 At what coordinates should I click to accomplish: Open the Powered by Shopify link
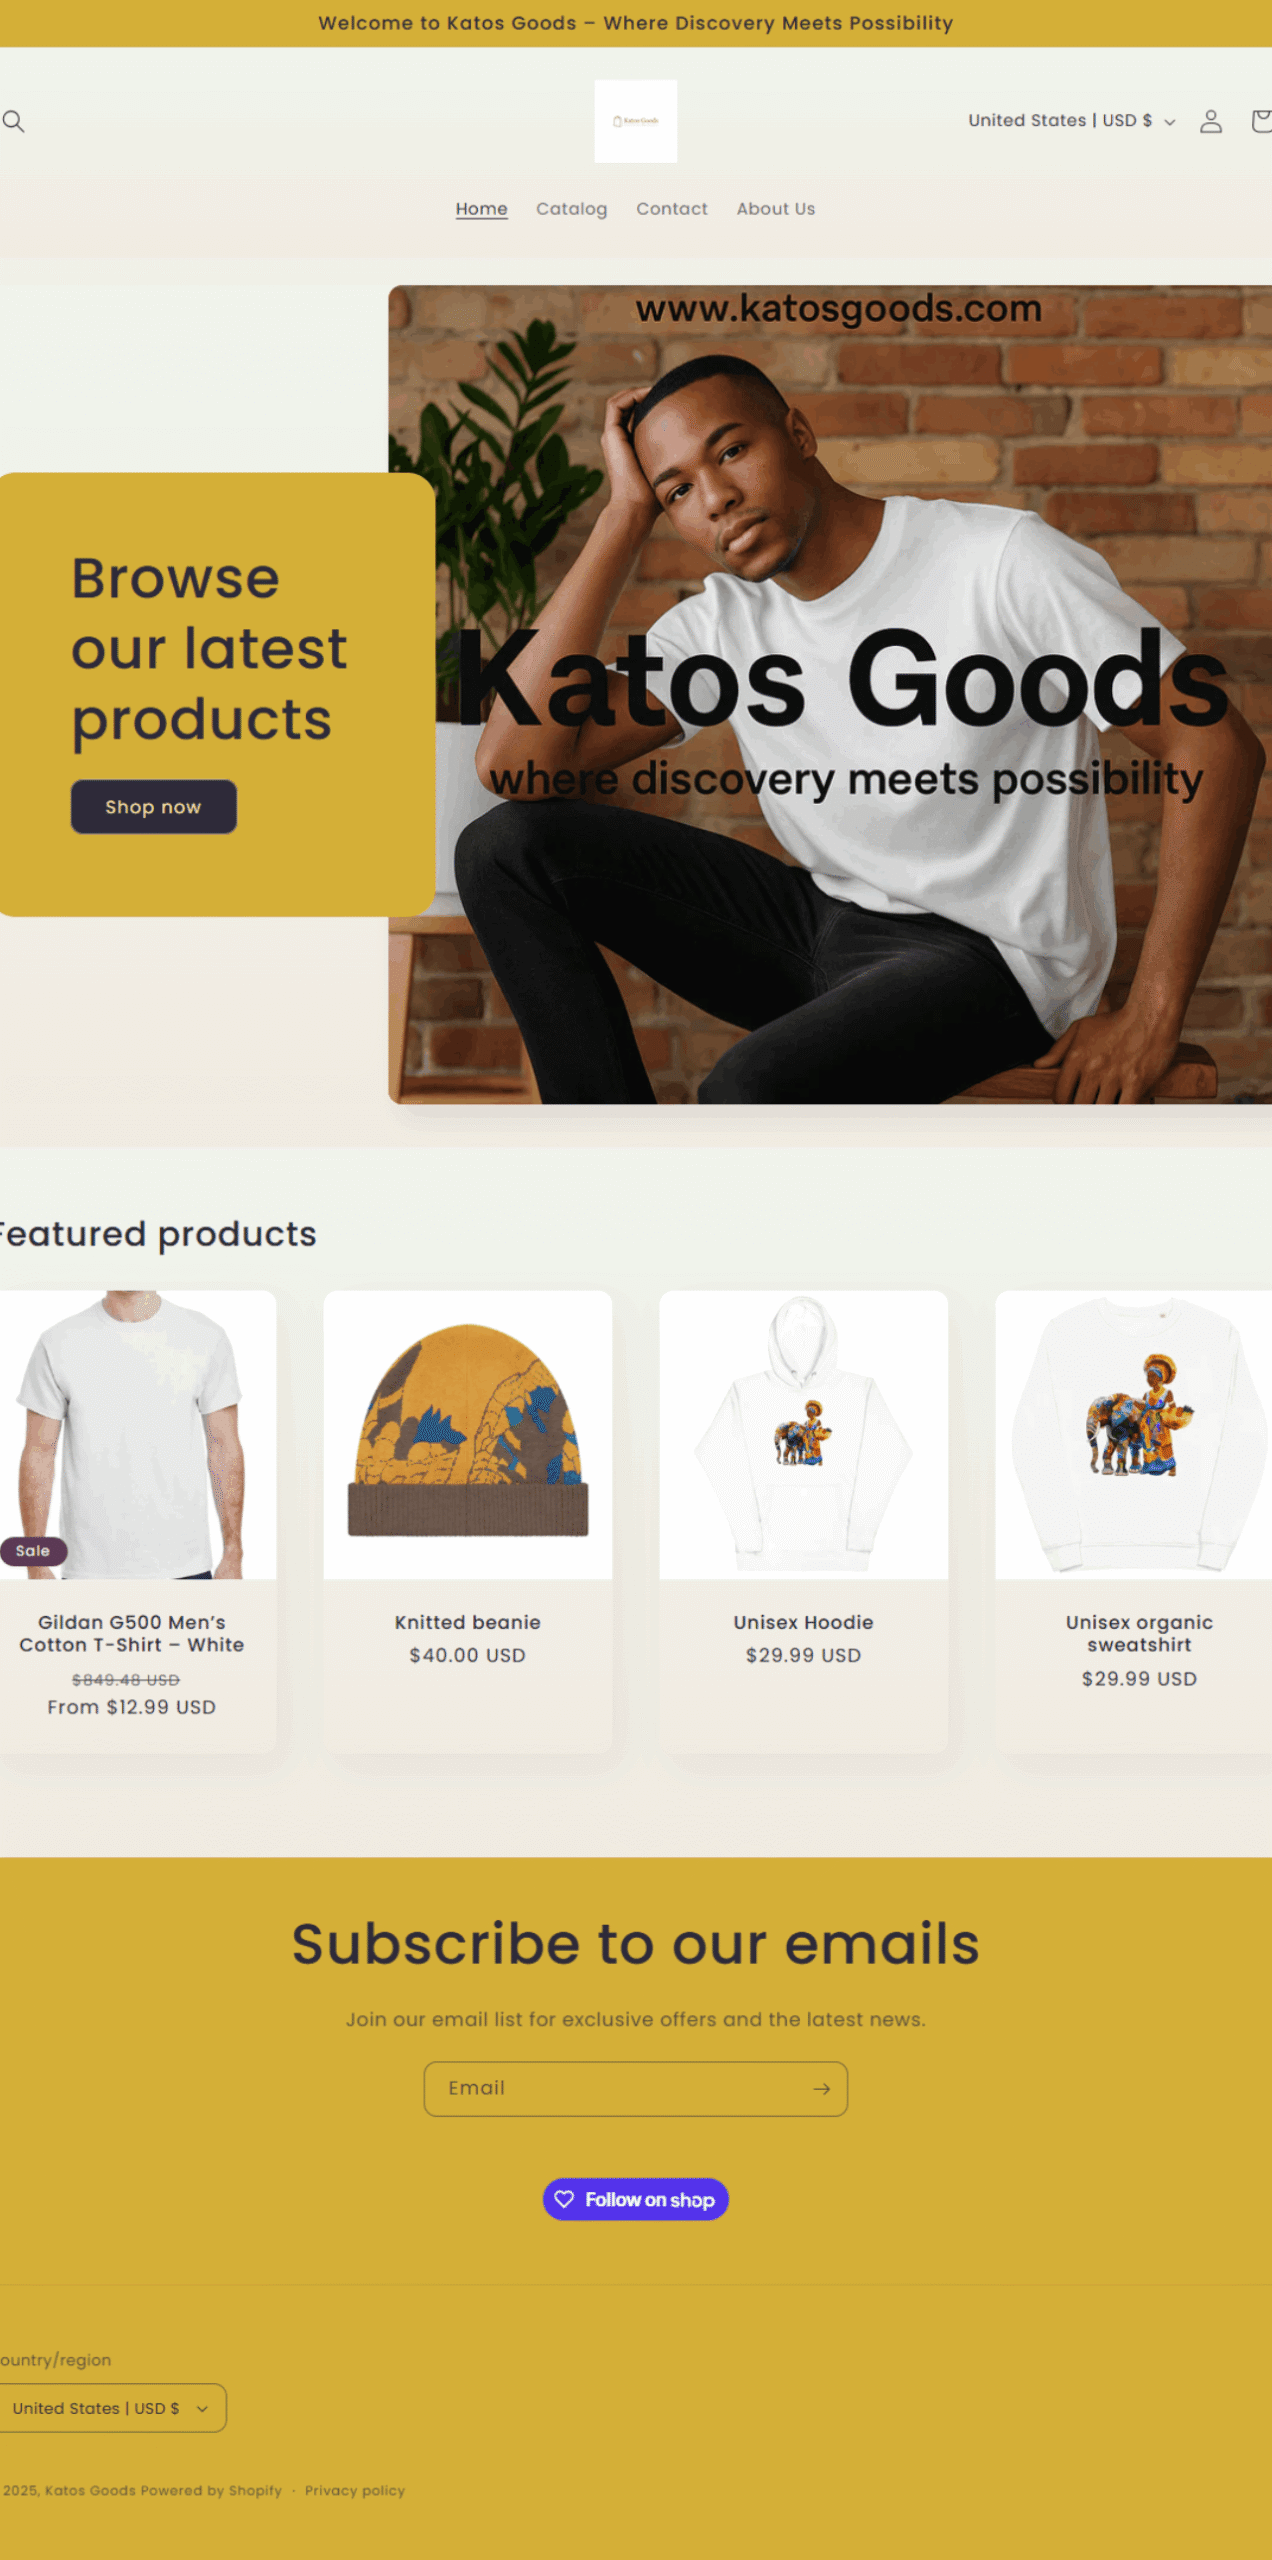[x=211, y=2490]
